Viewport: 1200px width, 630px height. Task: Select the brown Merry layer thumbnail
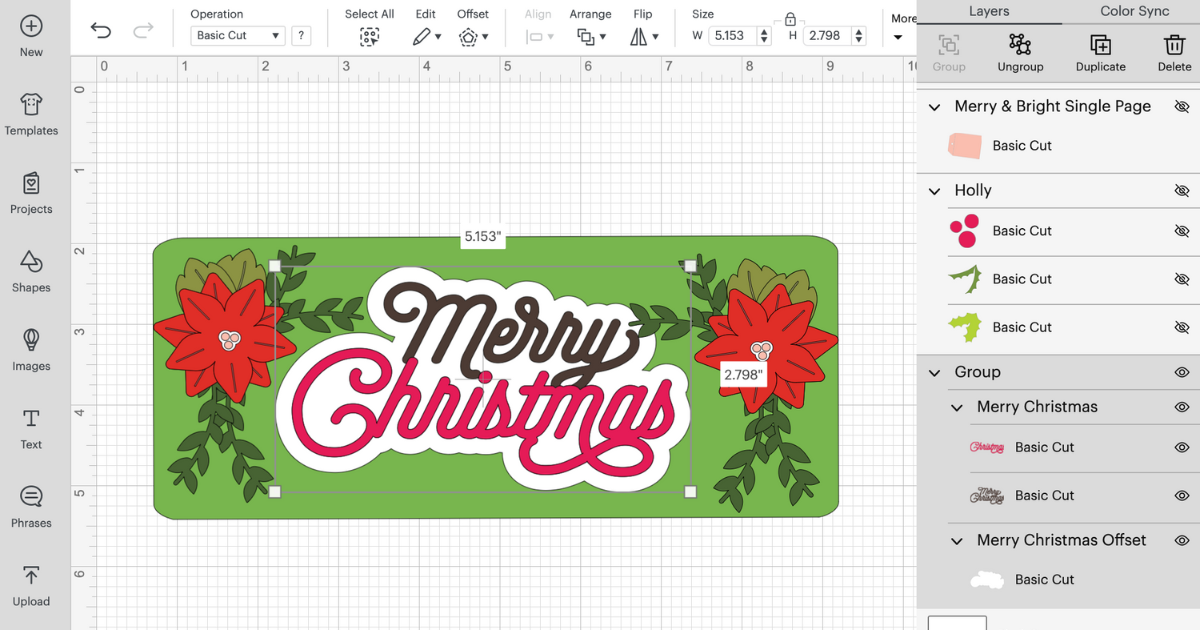(x=987, y=495)
